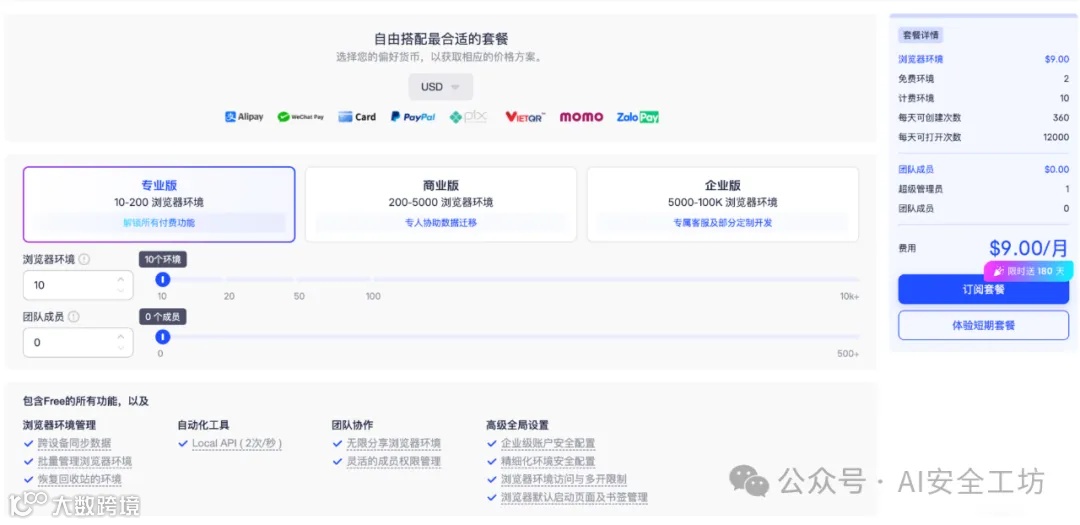Image resolution: width=1080 pixels, height=525 pixels.
Task: Click the 团队成员 number input field
Action: [78, 342]
